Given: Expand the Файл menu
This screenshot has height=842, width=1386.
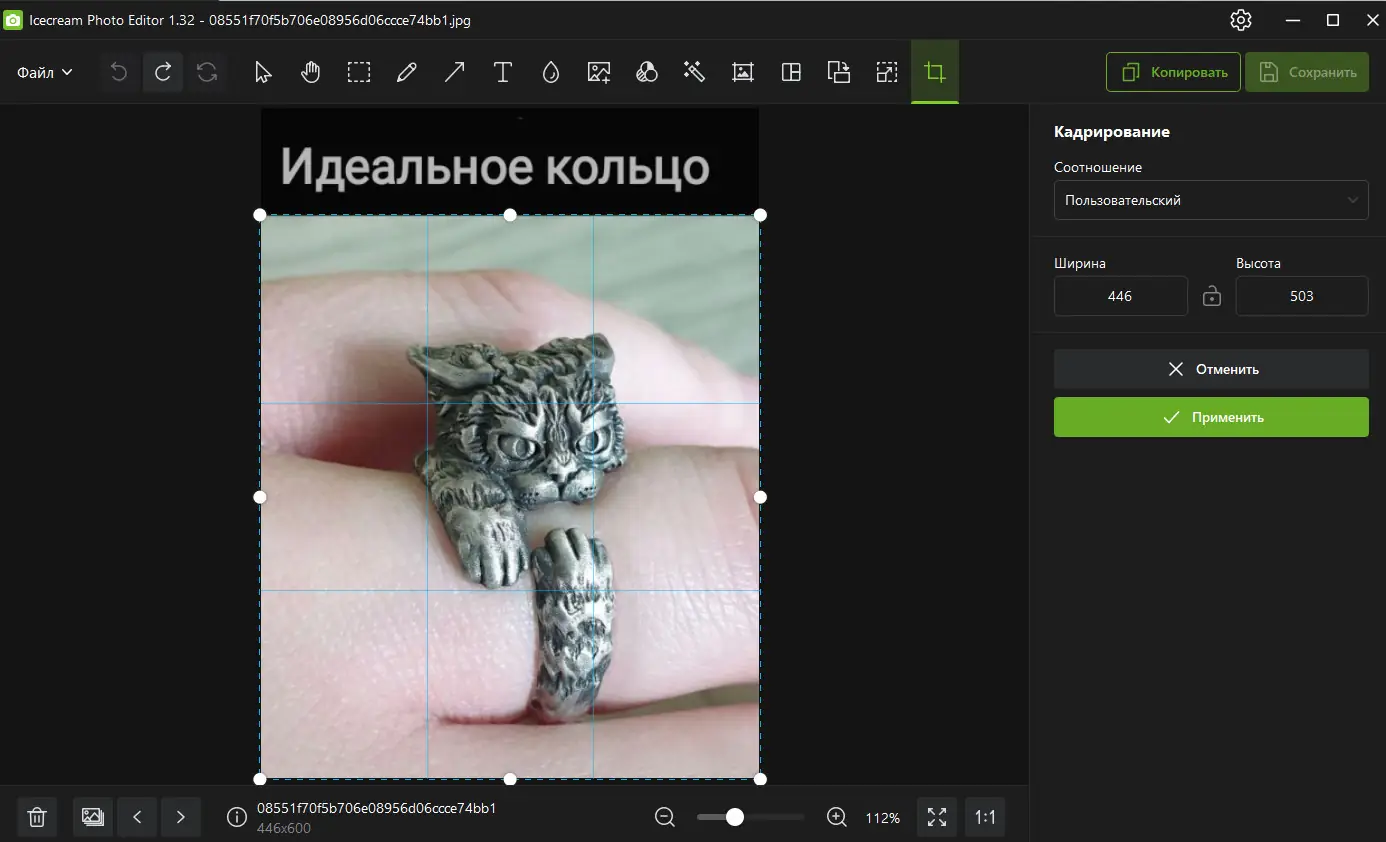Looking at the screenshot, I should pyautogui.click(x=44, y=71).
